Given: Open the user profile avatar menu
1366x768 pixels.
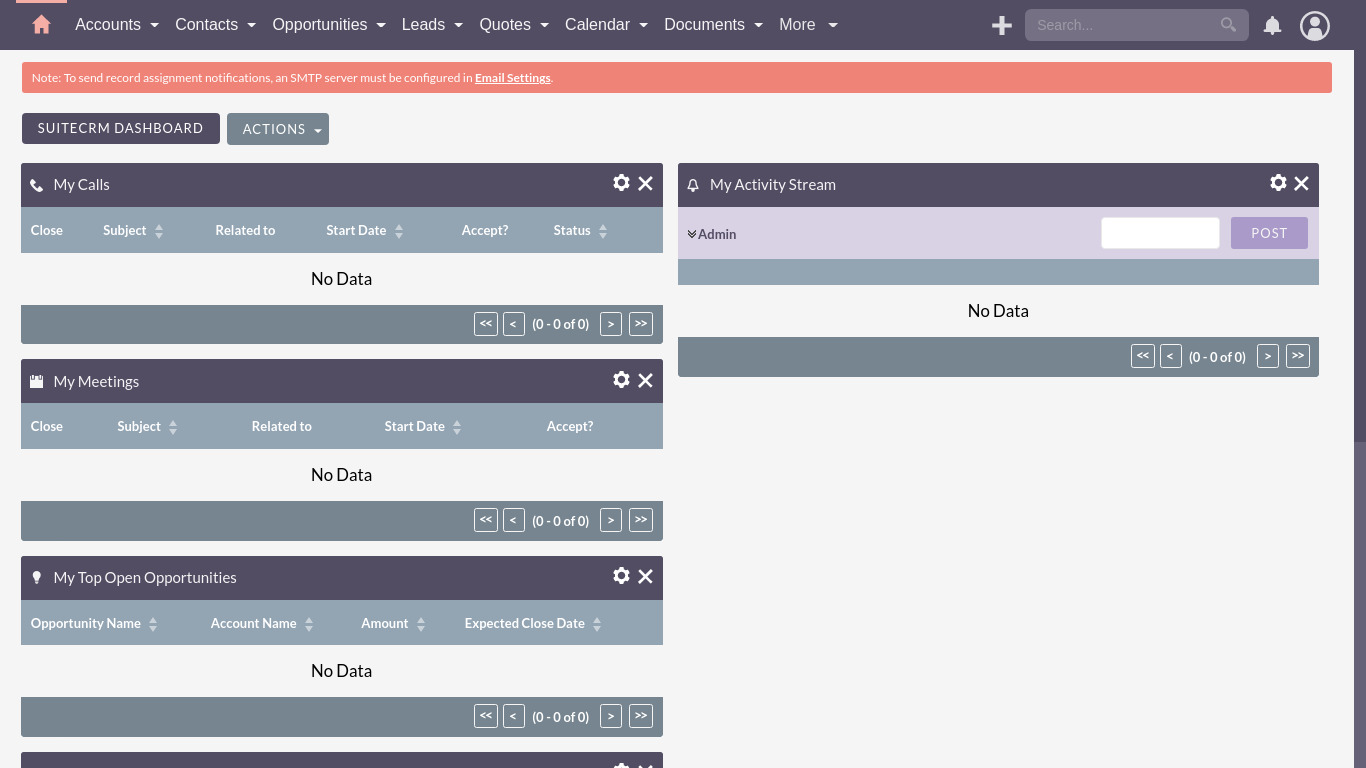Looking at the screenshot, I should coord(1314,26).
